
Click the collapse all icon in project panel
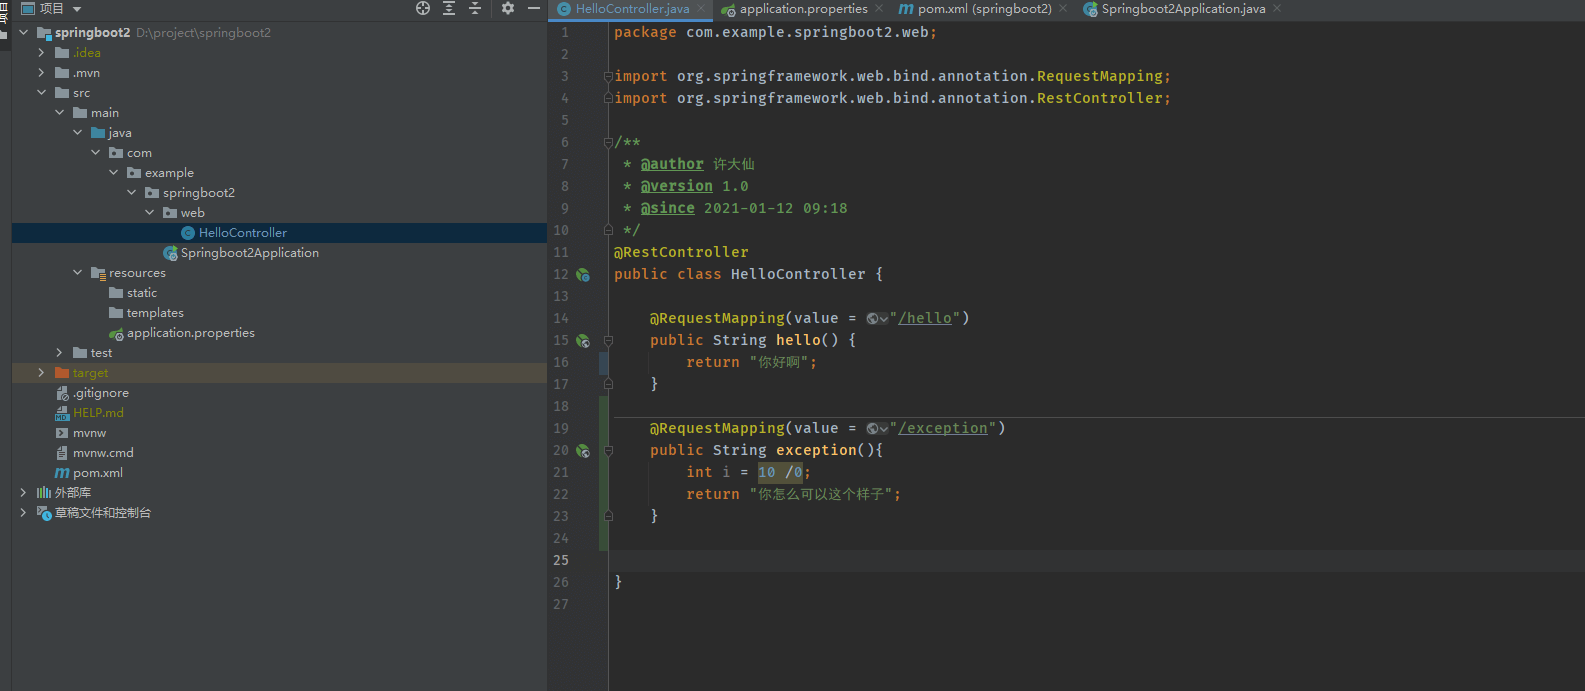coord(475,8)
